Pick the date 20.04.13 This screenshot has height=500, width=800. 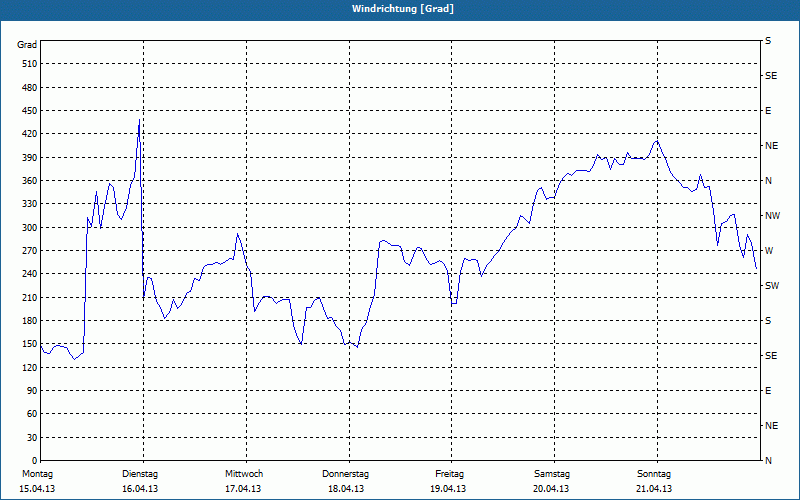(551, 489)
